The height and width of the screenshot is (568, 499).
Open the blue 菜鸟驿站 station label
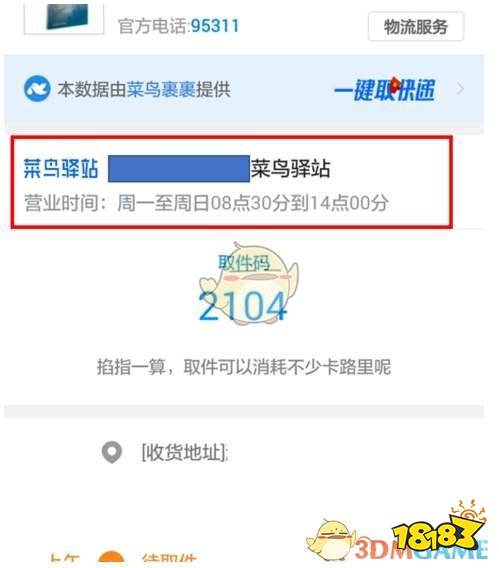(61, 169)
